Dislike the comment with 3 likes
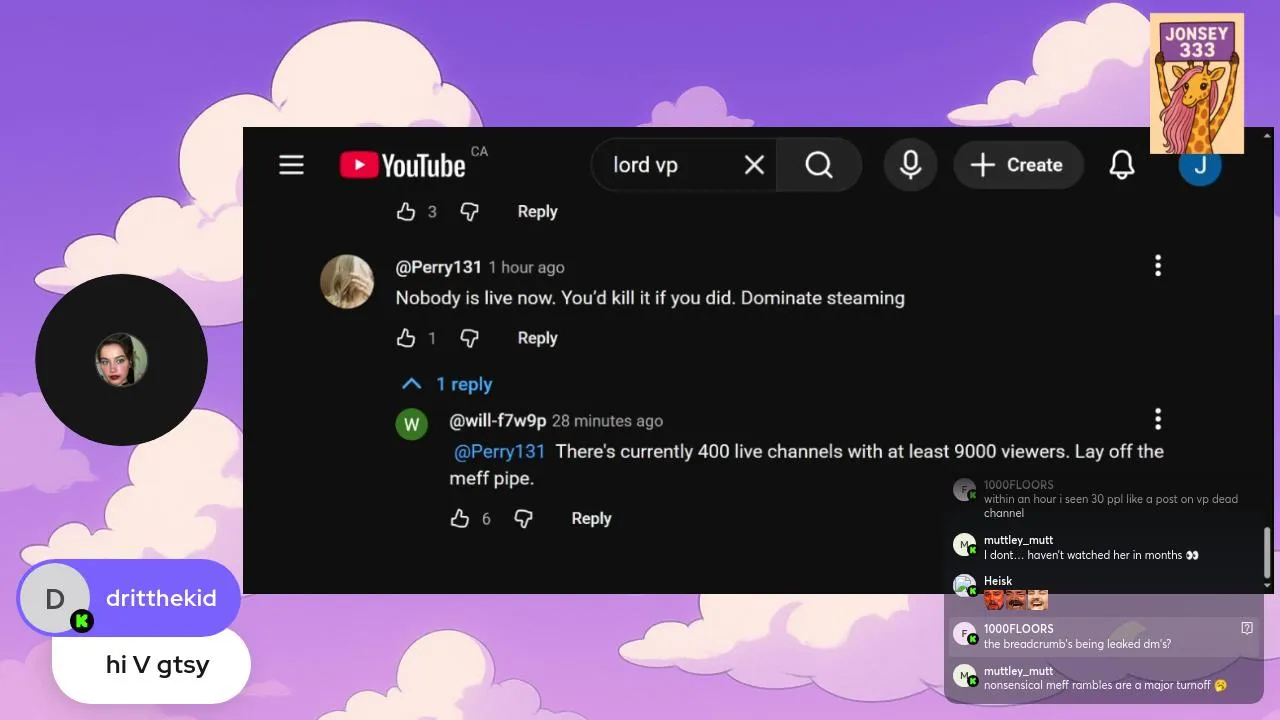This screenshot has height=720, width=1280. (469, 212)
